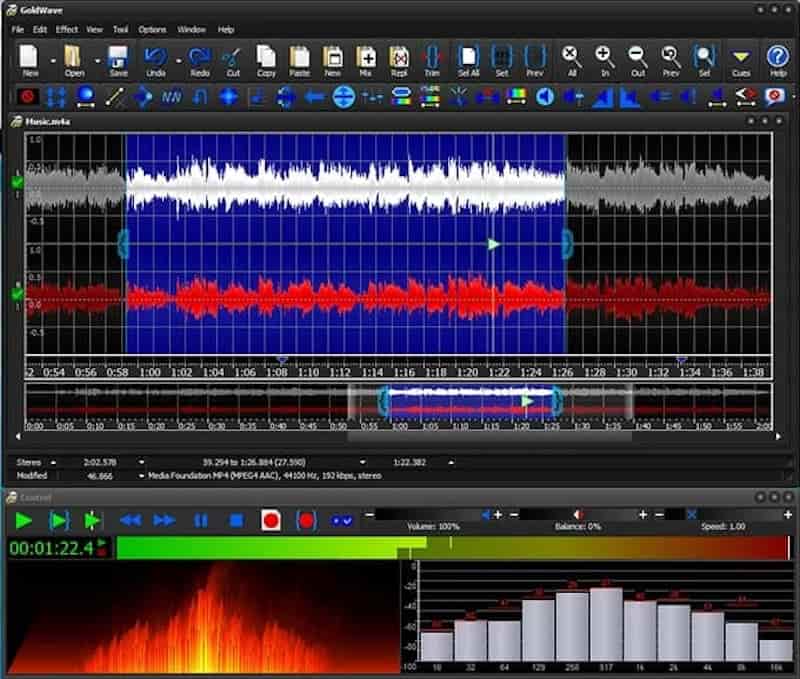Zoom Out of the waveform

point(638,60)
